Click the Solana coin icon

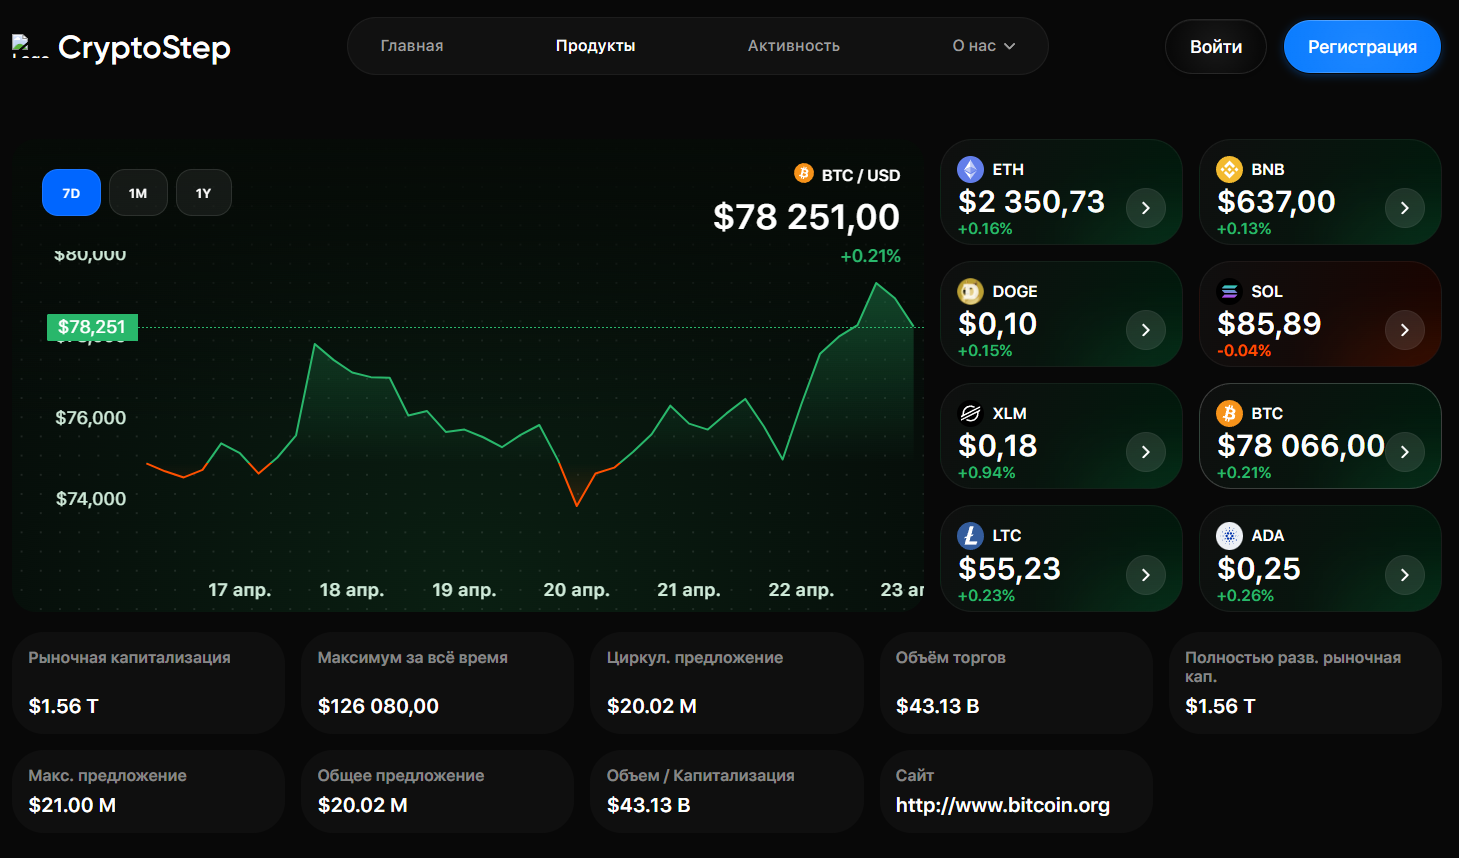pyautogui.click(x=1229, y=291)
